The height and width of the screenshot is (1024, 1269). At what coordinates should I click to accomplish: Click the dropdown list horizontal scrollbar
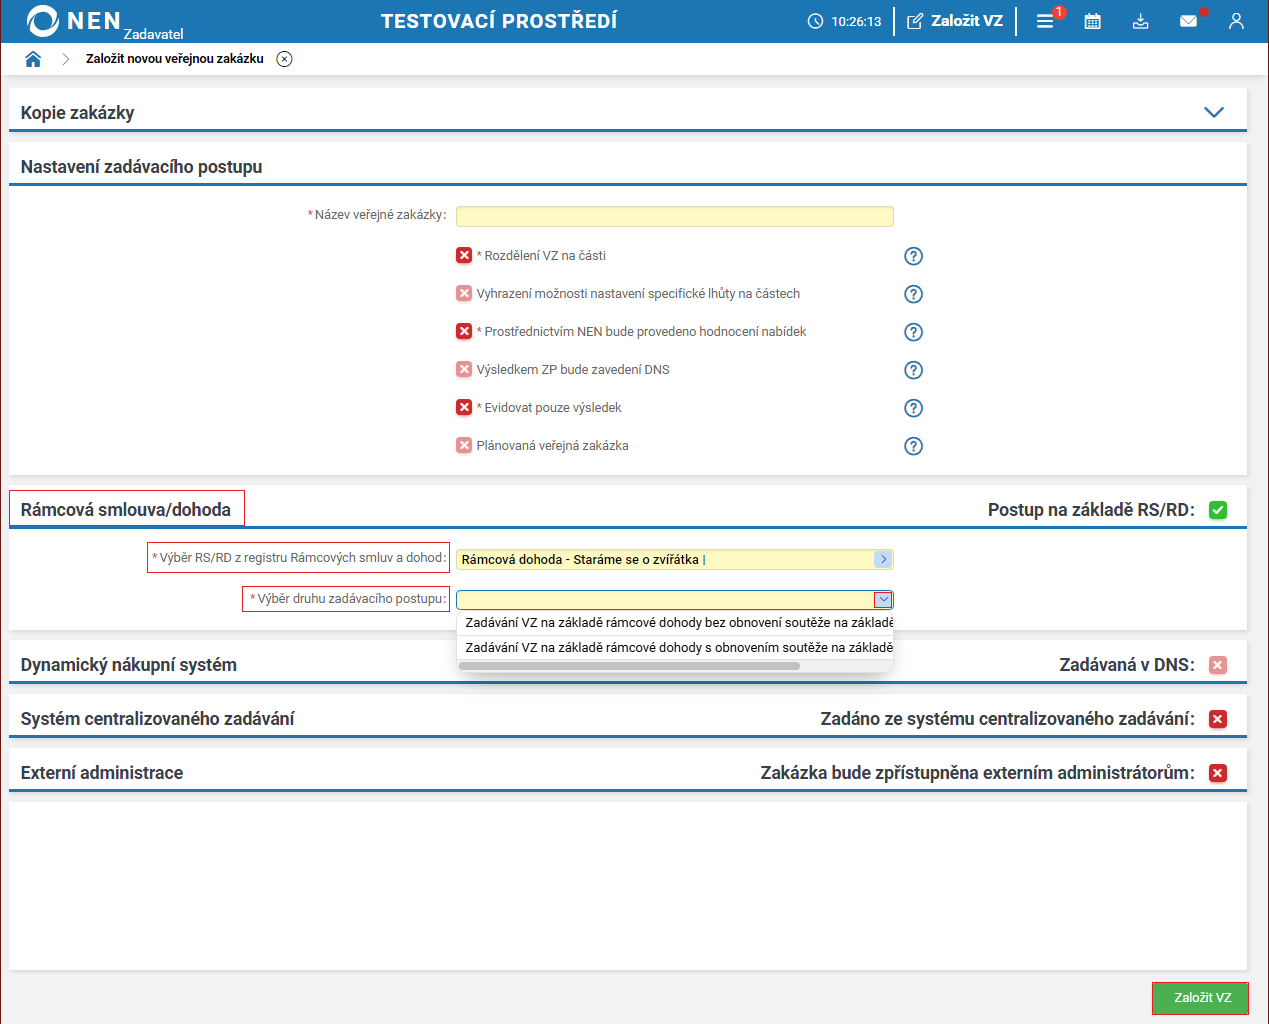click(629, 666)
